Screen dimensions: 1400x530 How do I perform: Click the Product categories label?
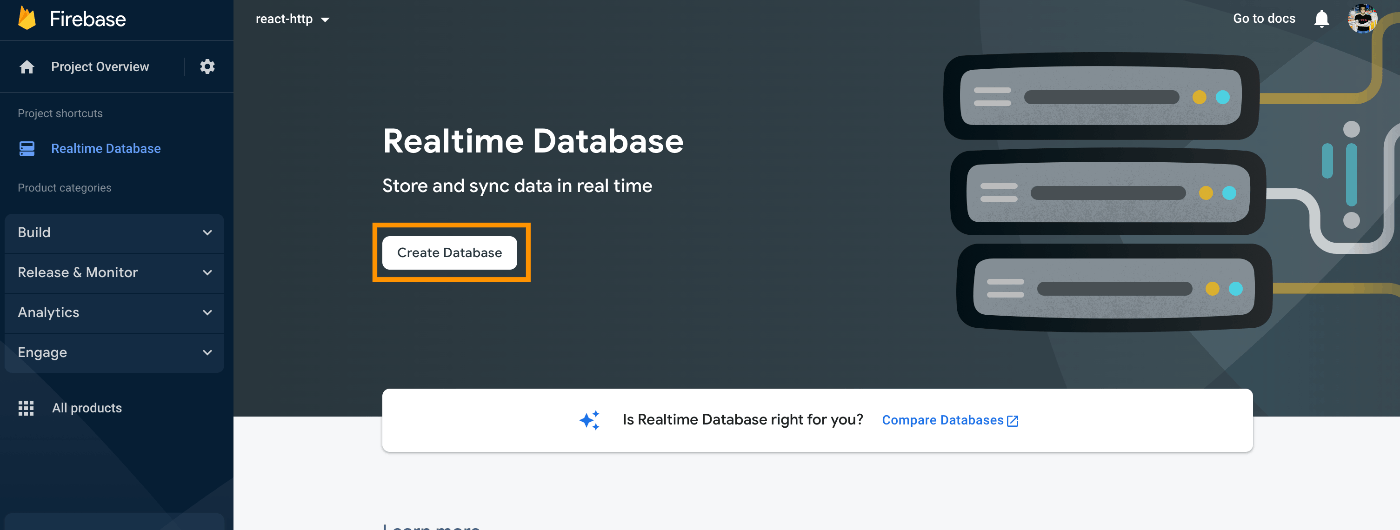[65, 188]
